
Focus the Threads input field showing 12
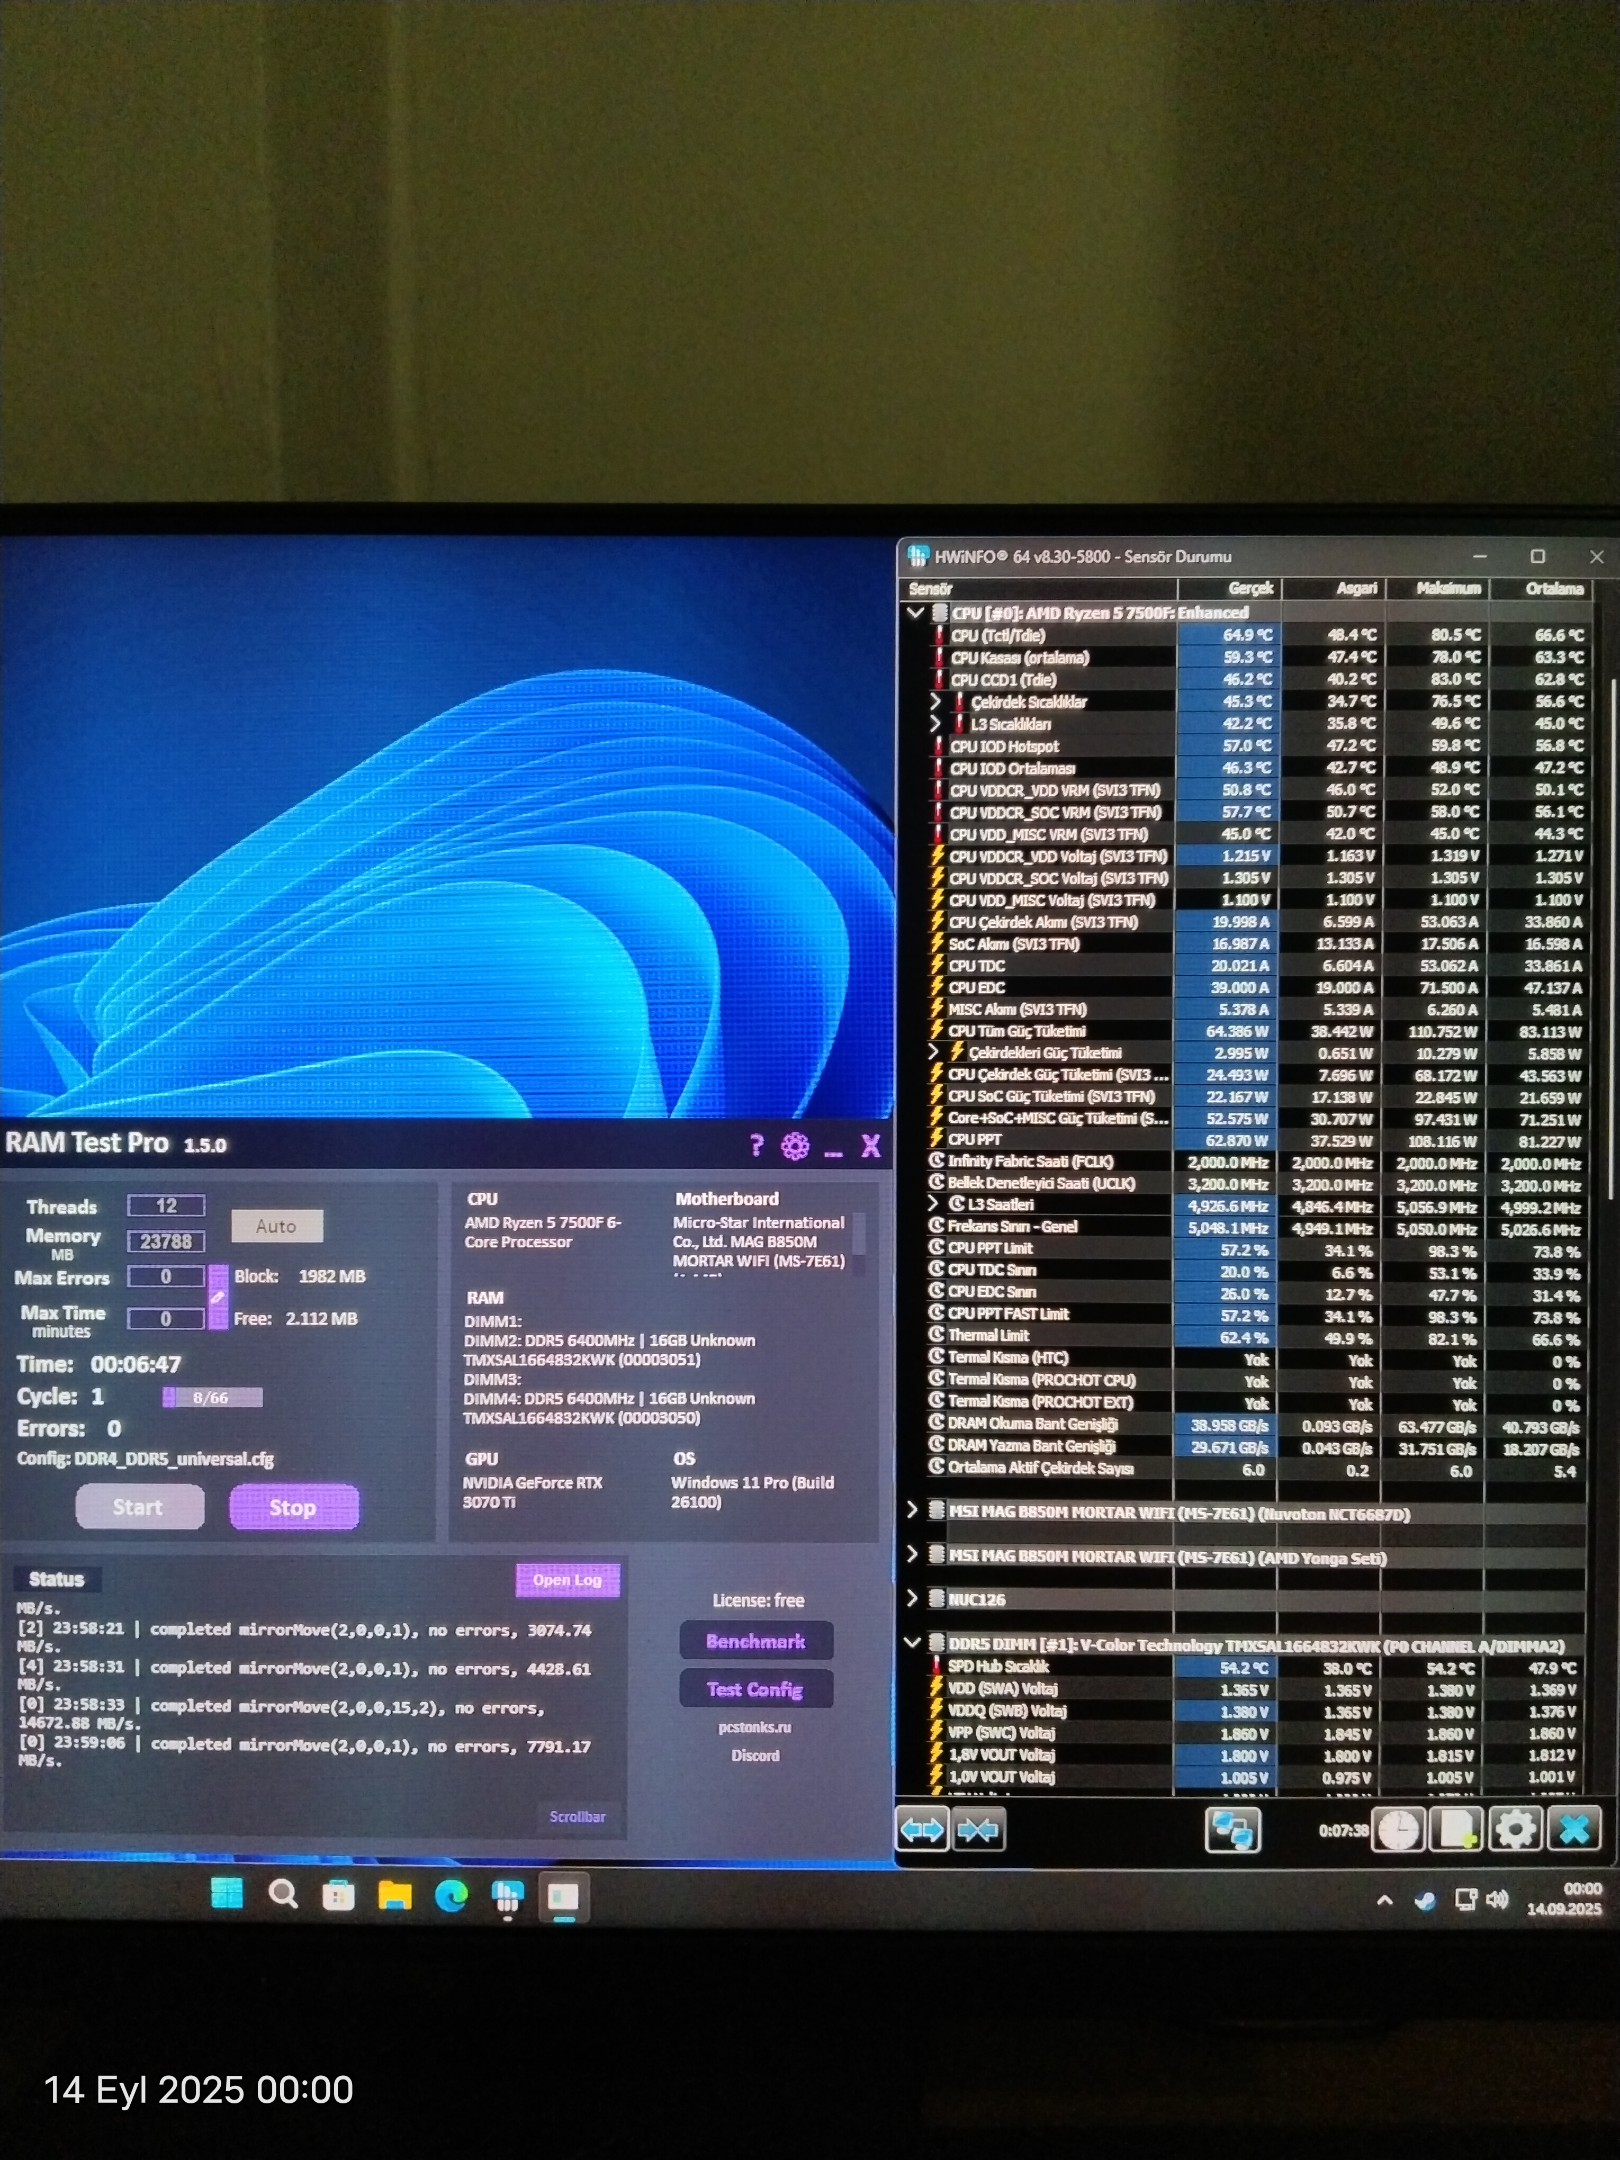coord(166,1205)
